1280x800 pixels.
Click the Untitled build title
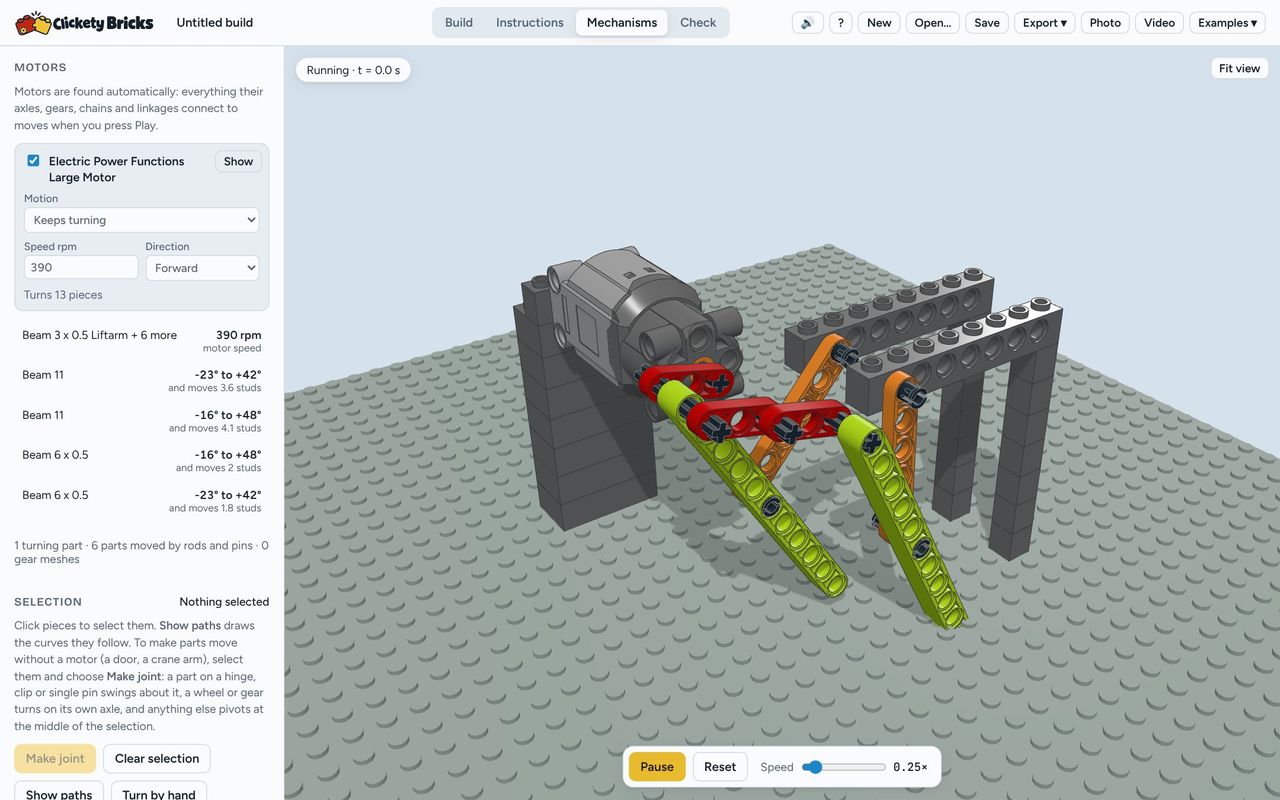(x=214, y=22)
